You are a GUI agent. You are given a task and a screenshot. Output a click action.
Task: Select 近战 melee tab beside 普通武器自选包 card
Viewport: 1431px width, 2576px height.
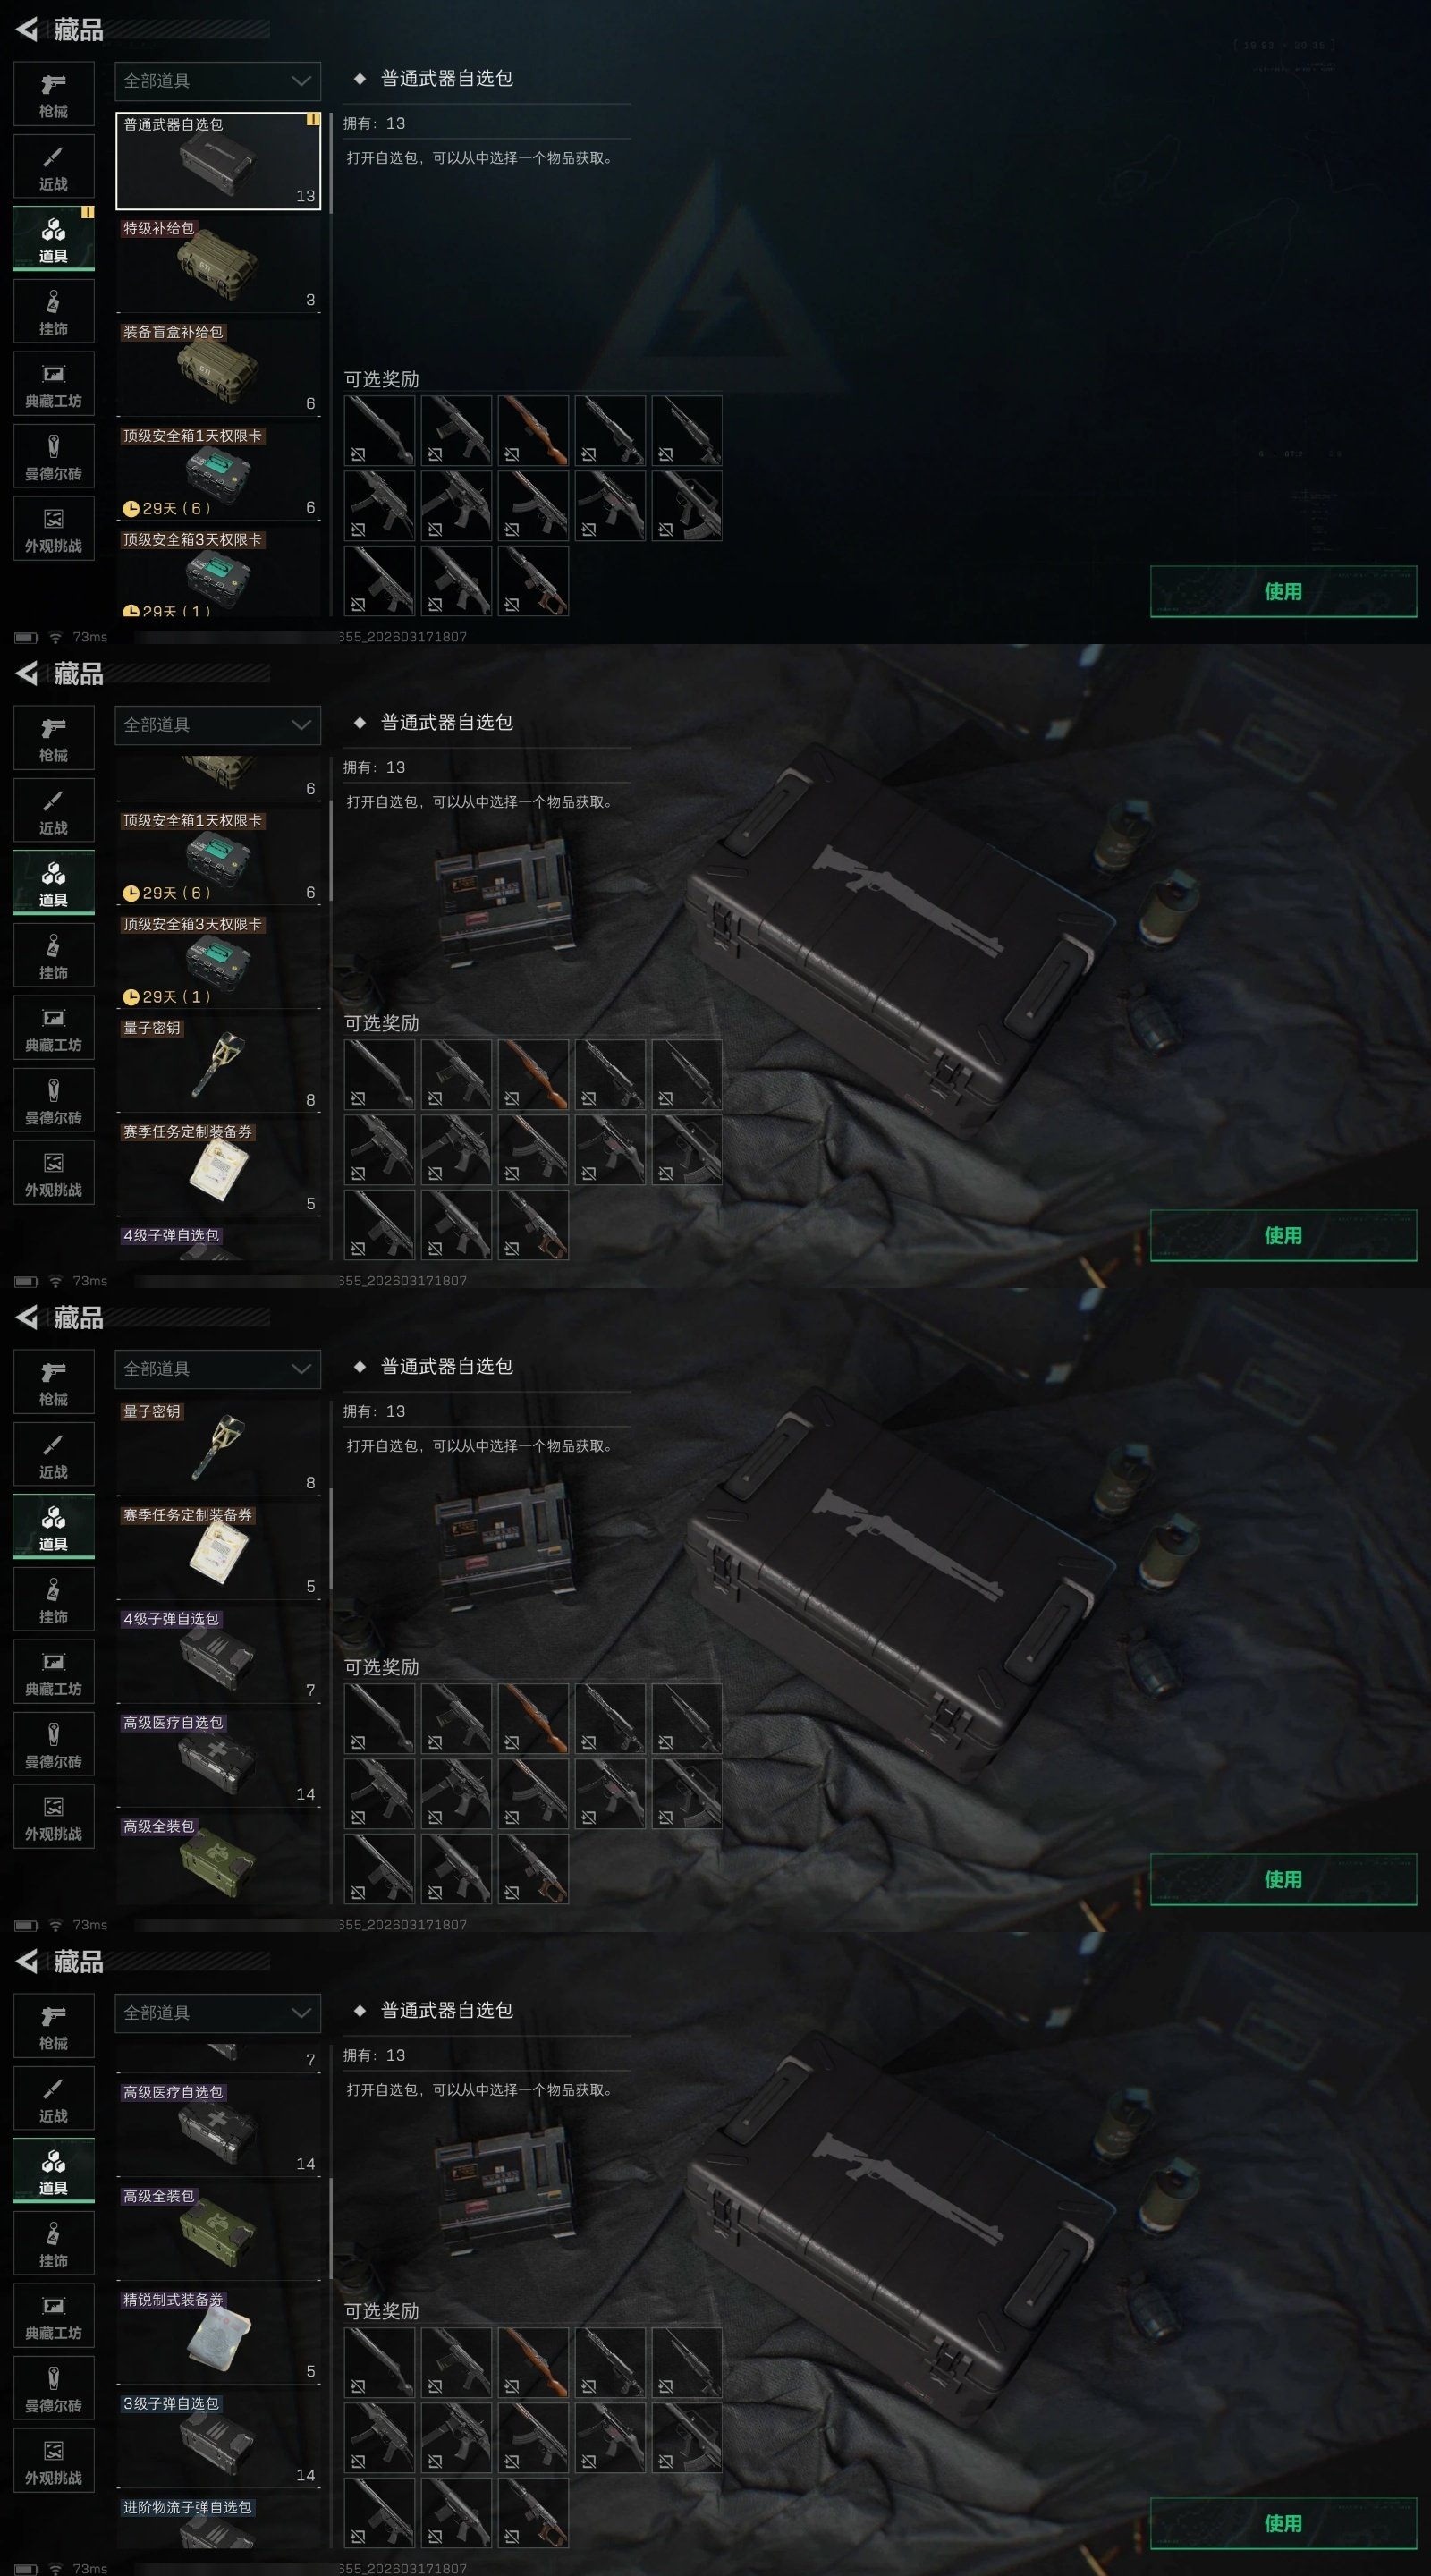pos(54,167)
